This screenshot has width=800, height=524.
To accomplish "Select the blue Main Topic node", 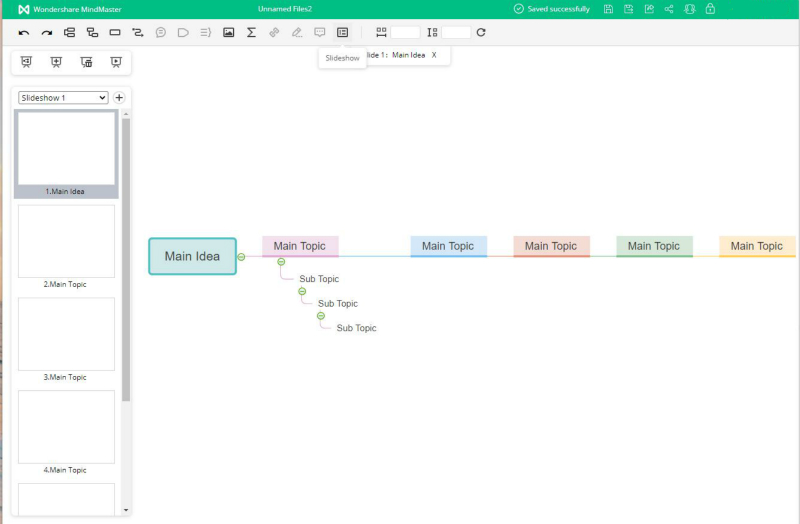I will coord(448,246).
